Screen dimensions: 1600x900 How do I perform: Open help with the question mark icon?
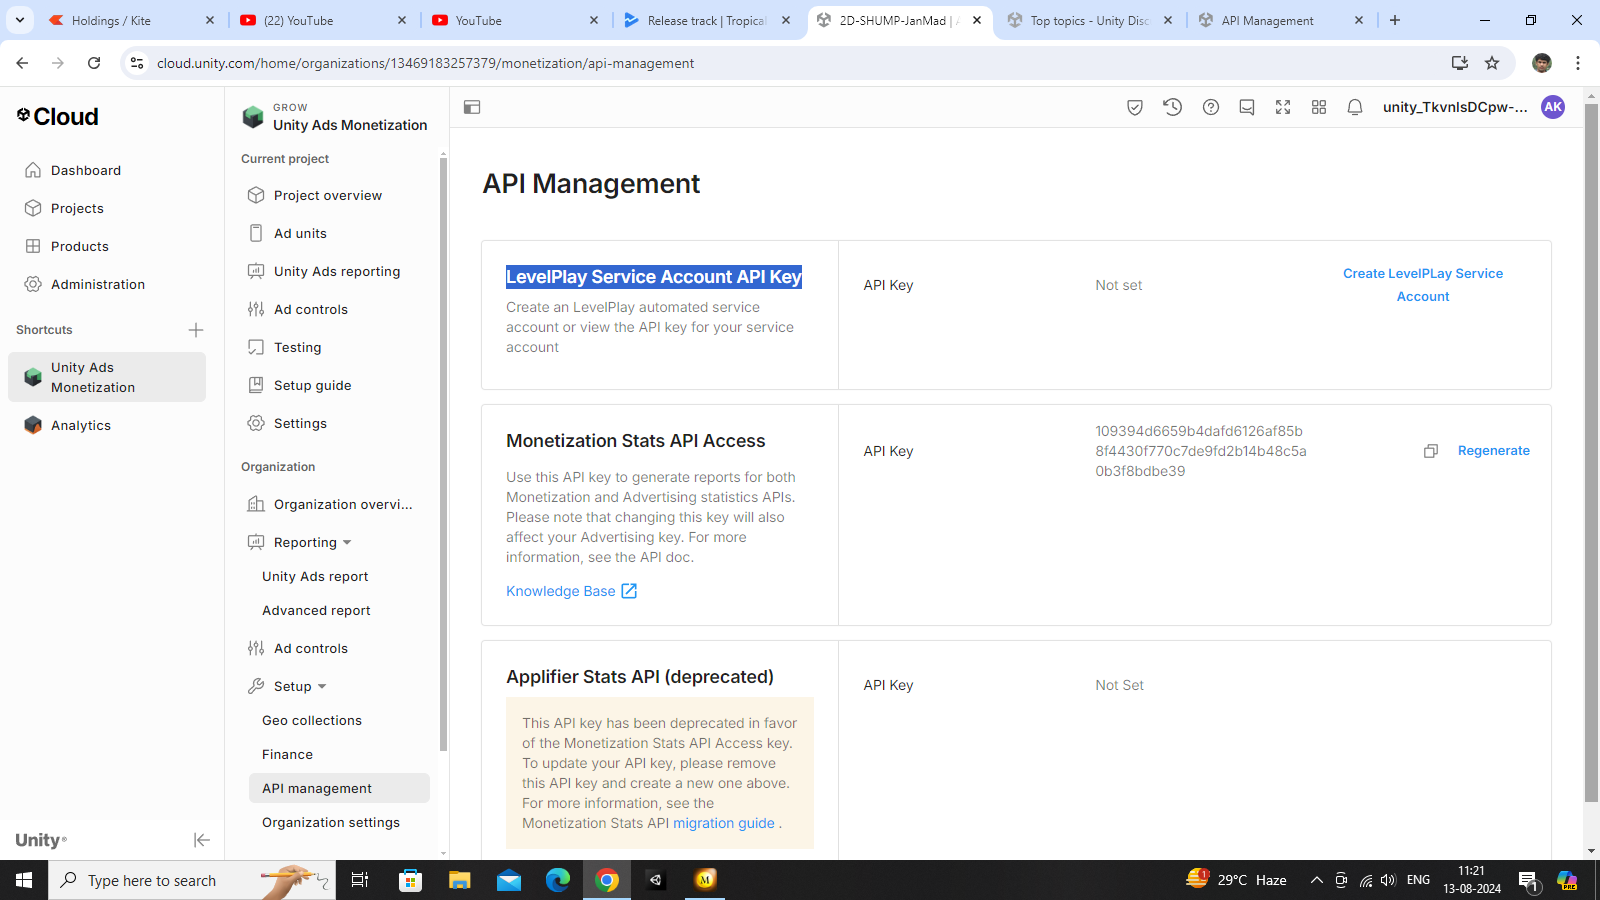[x=1211, y=107]
